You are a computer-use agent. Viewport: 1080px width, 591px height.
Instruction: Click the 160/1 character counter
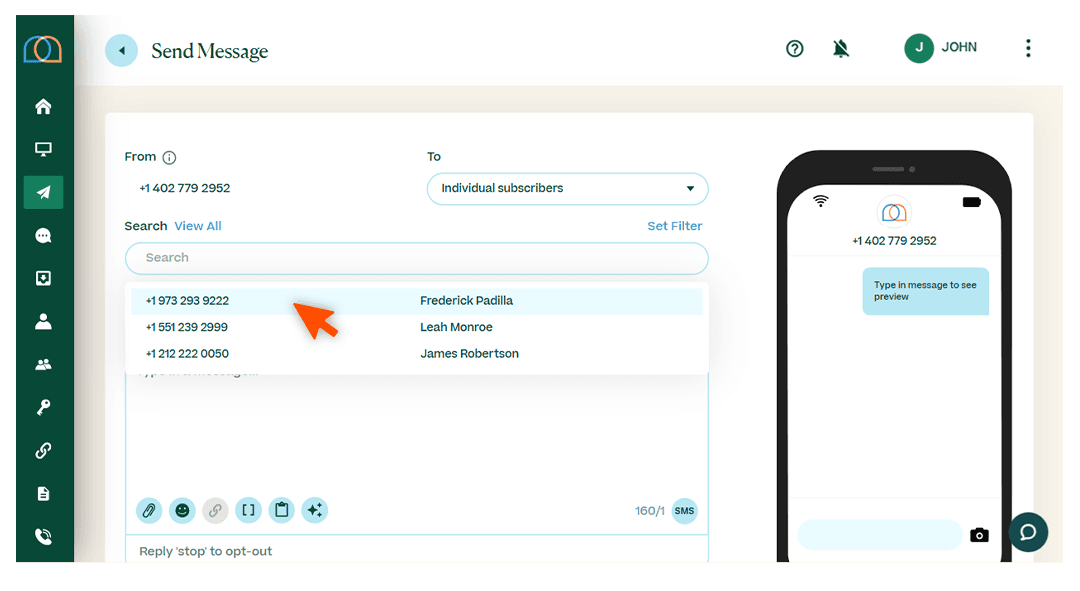click(650, 511)
